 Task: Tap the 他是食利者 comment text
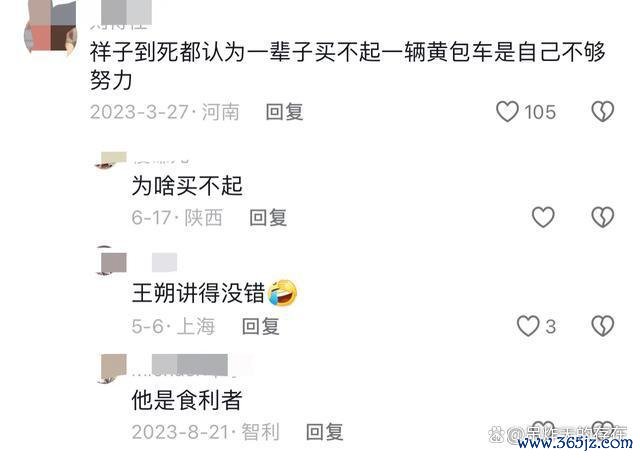tap(187, 399)
